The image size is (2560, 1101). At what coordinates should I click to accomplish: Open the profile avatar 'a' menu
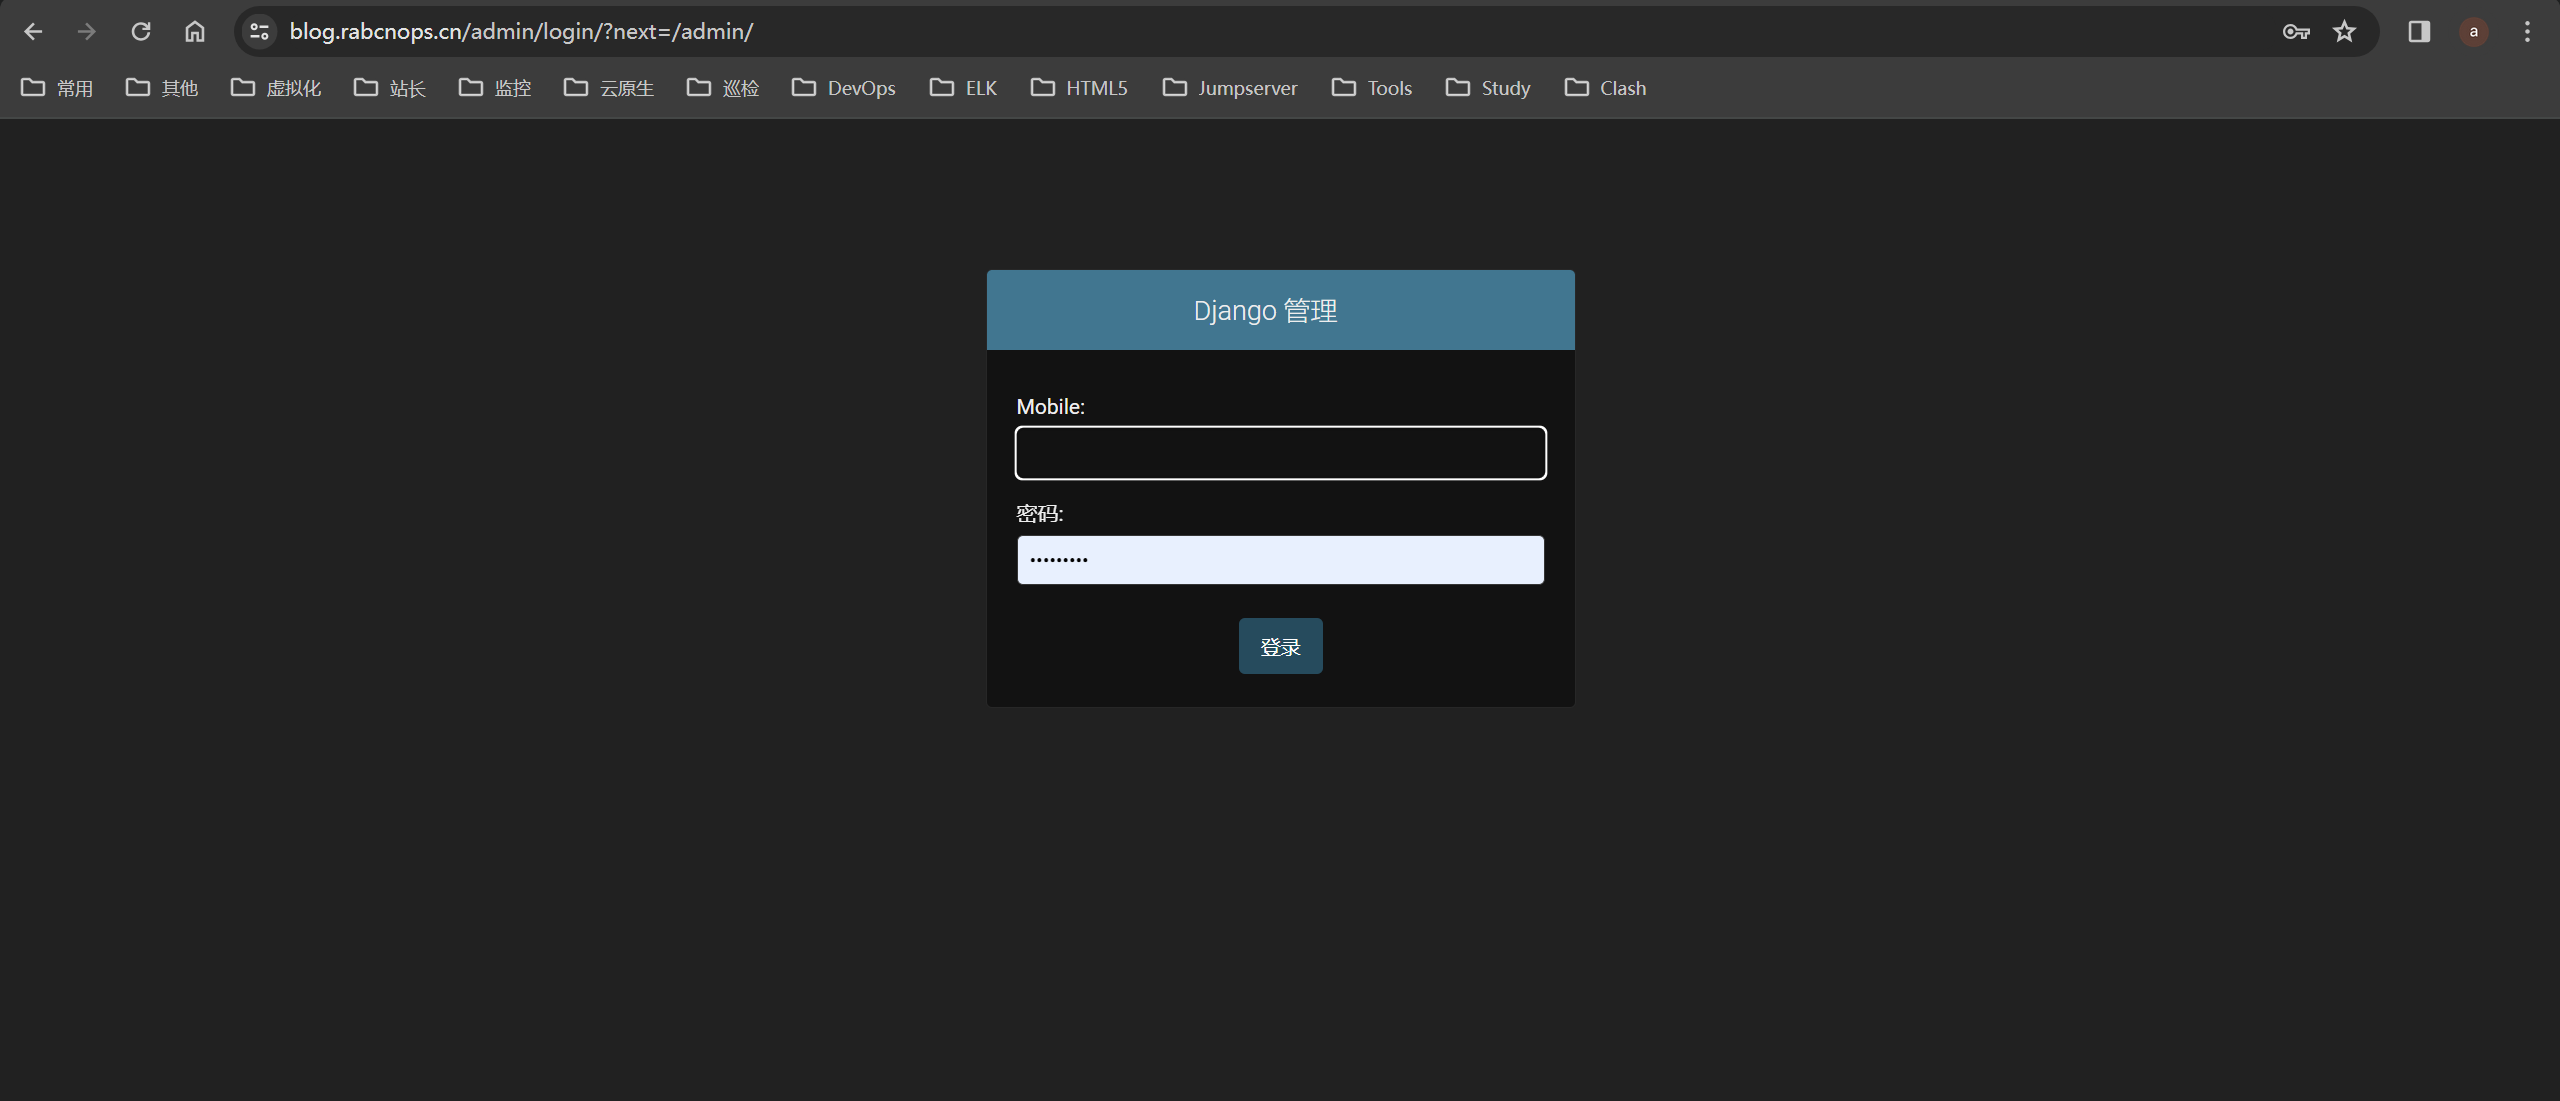coord(2474,32)
